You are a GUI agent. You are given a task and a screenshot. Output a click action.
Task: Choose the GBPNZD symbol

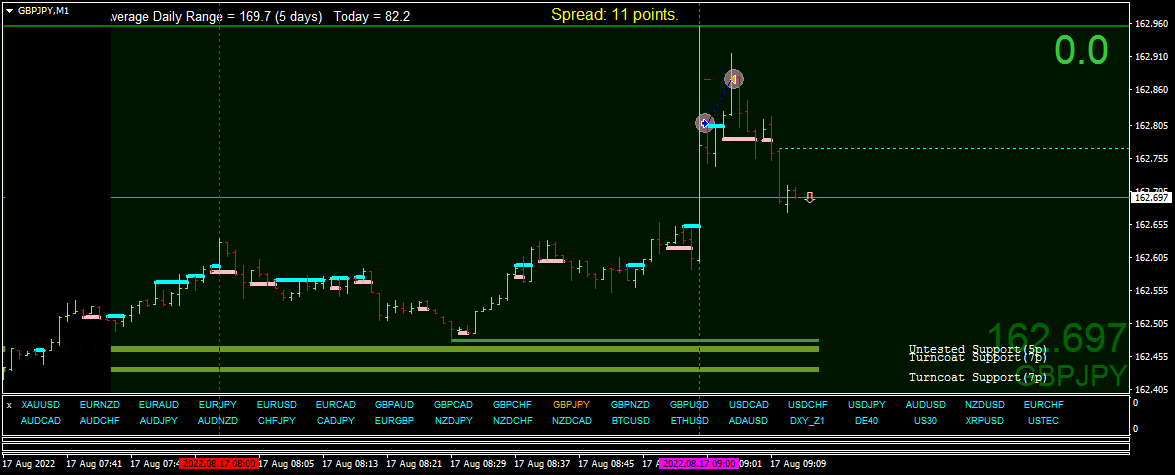(x=631, y=405)
